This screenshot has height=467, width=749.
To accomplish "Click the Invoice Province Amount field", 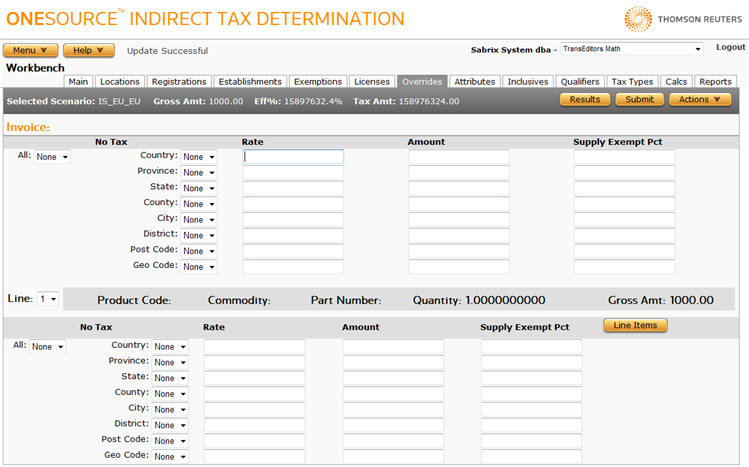I will click(459, 173).
